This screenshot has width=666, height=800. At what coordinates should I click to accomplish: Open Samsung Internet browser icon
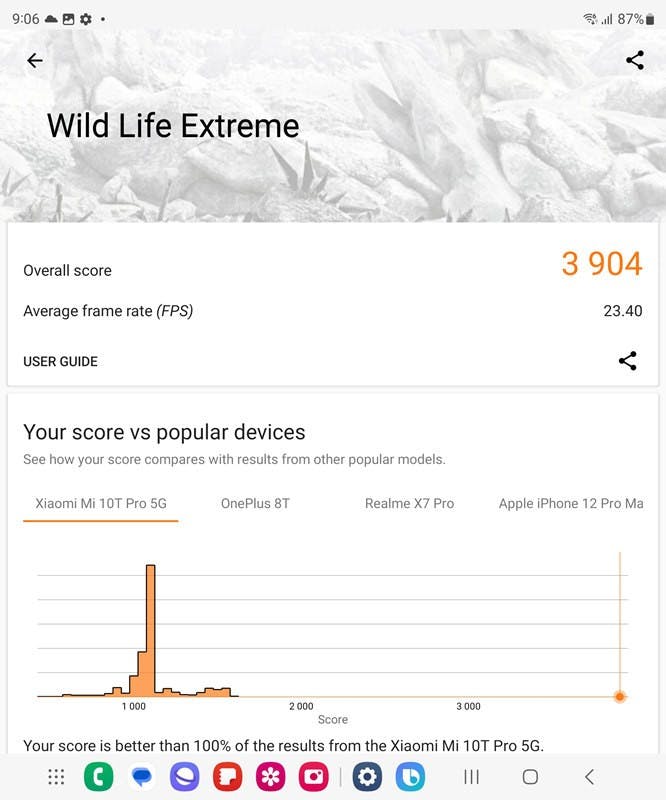tap(184, 777)
